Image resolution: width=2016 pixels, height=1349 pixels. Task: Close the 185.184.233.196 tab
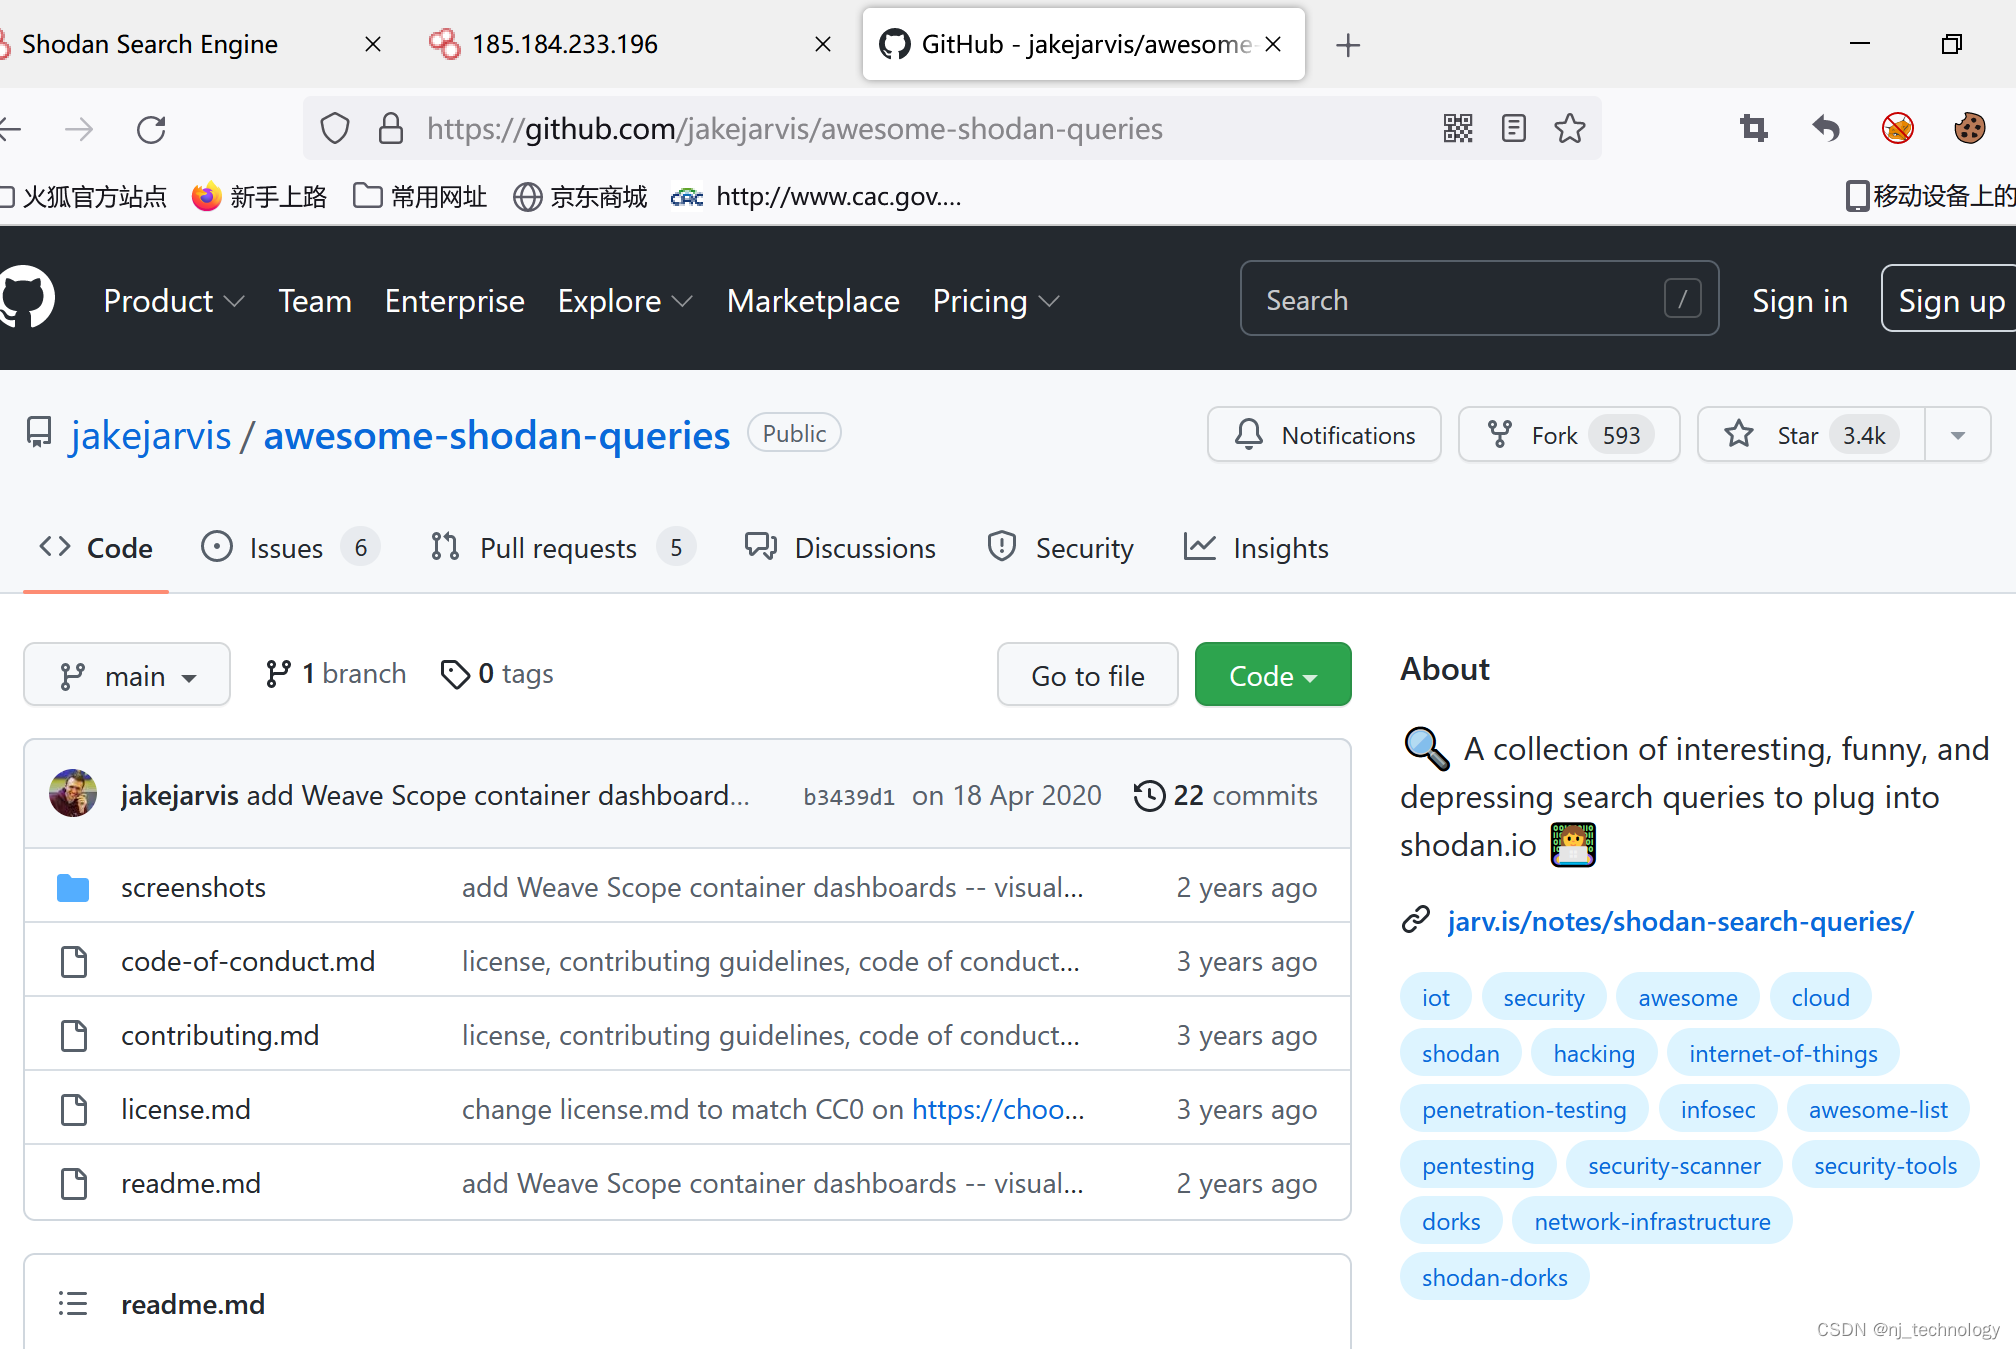(x=823, y=44)
